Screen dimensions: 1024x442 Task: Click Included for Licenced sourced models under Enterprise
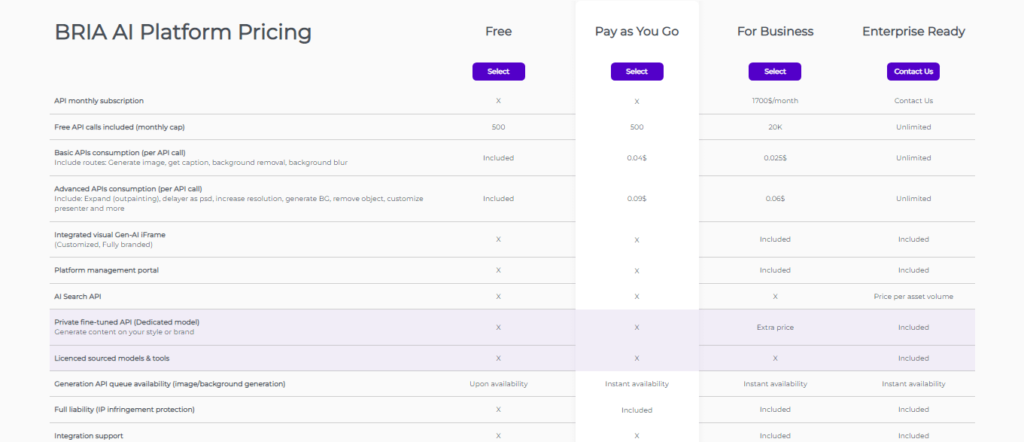[x=914, y=358]
